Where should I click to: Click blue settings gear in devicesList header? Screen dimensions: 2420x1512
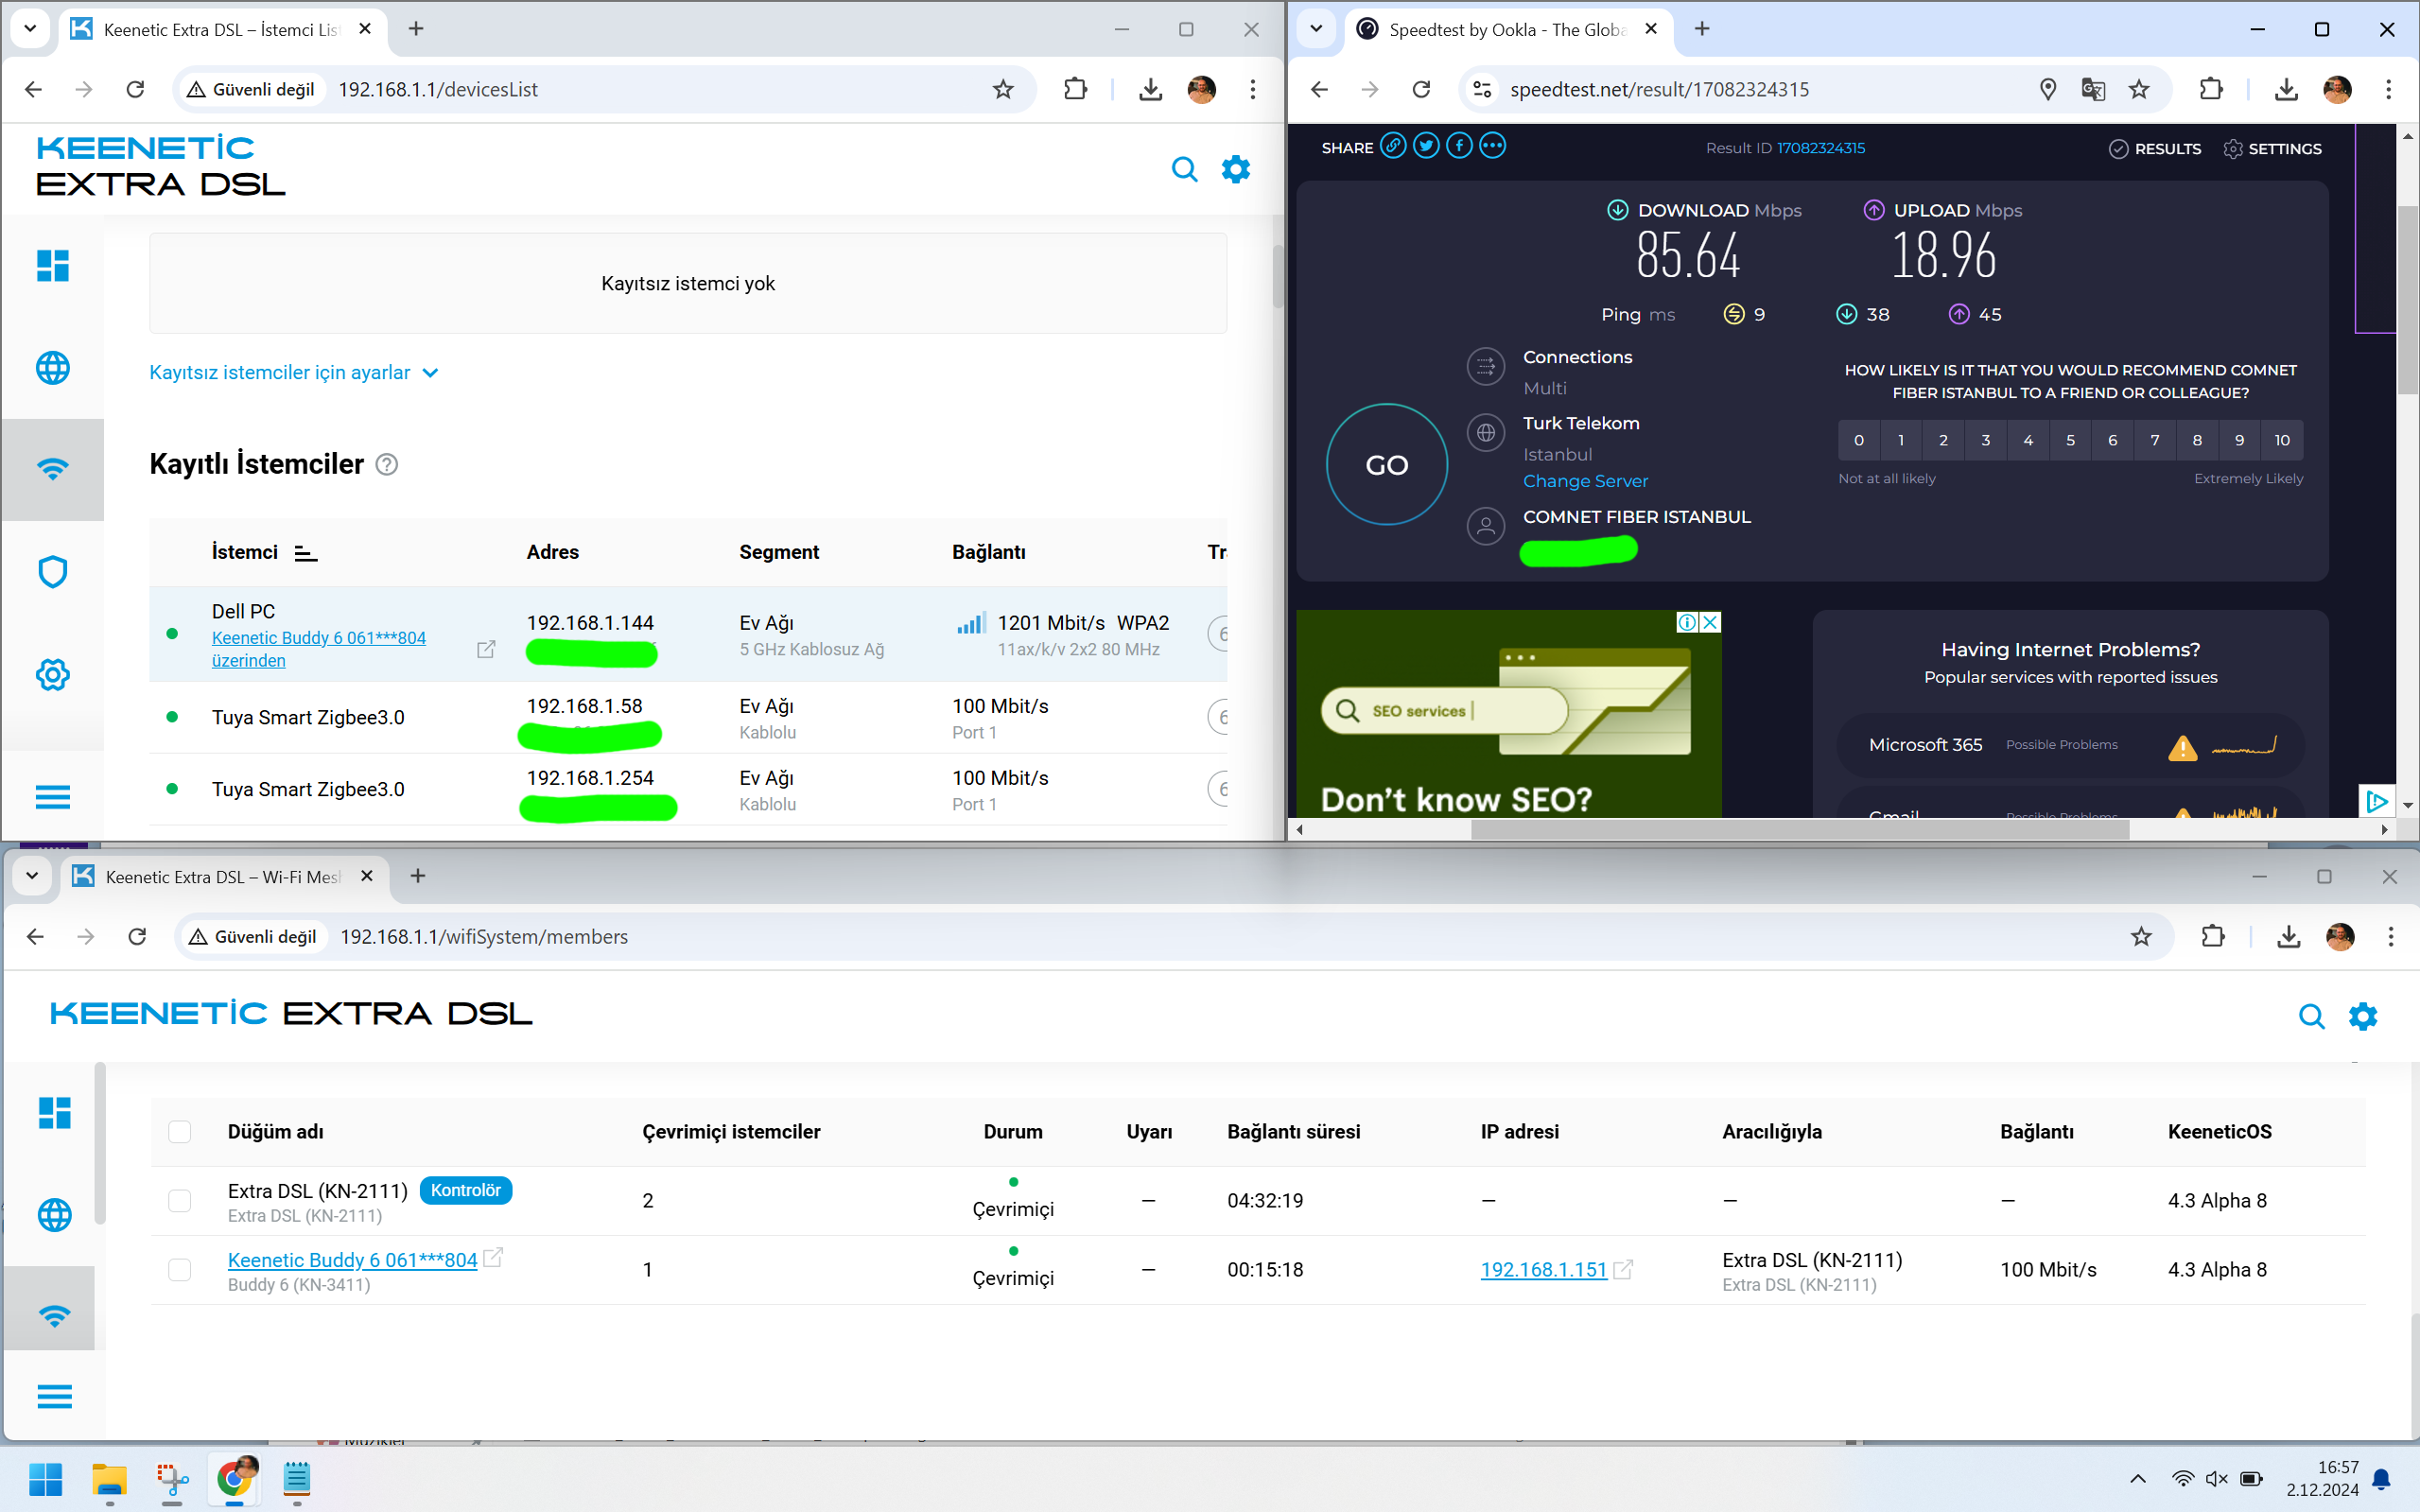click(1236, 169)
